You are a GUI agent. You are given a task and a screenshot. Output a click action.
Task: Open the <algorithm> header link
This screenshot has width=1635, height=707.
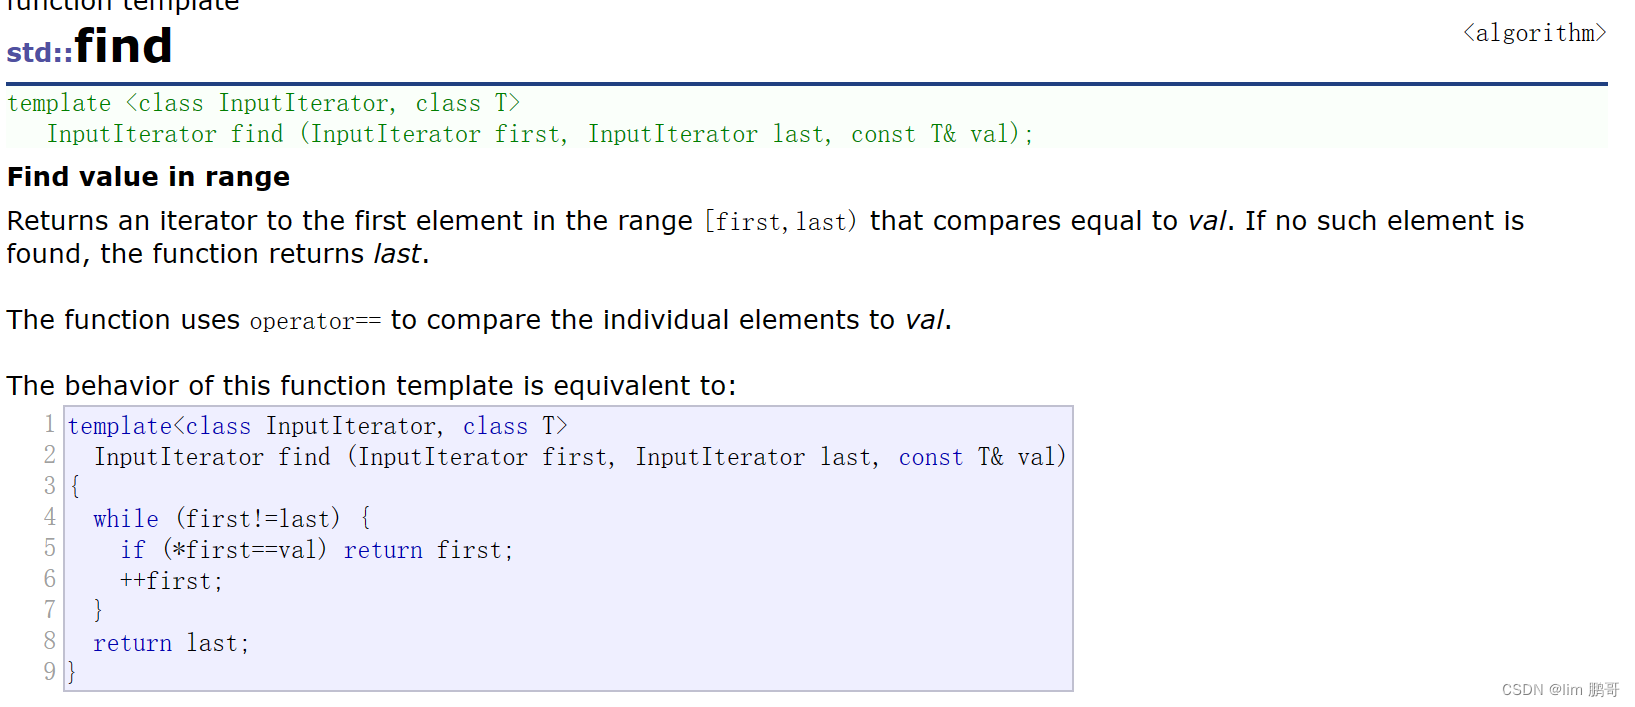pos(1534,33)
